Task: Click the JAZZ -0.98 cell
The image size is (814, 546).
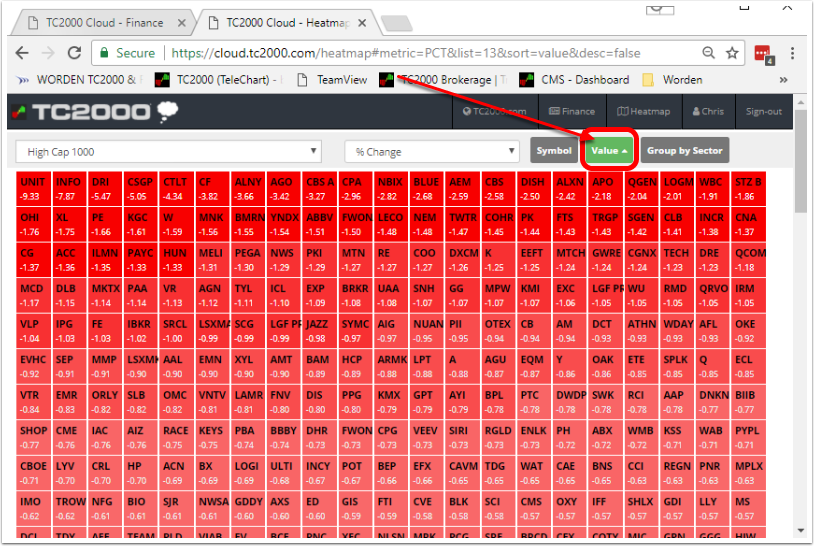Action: point(320,331)
